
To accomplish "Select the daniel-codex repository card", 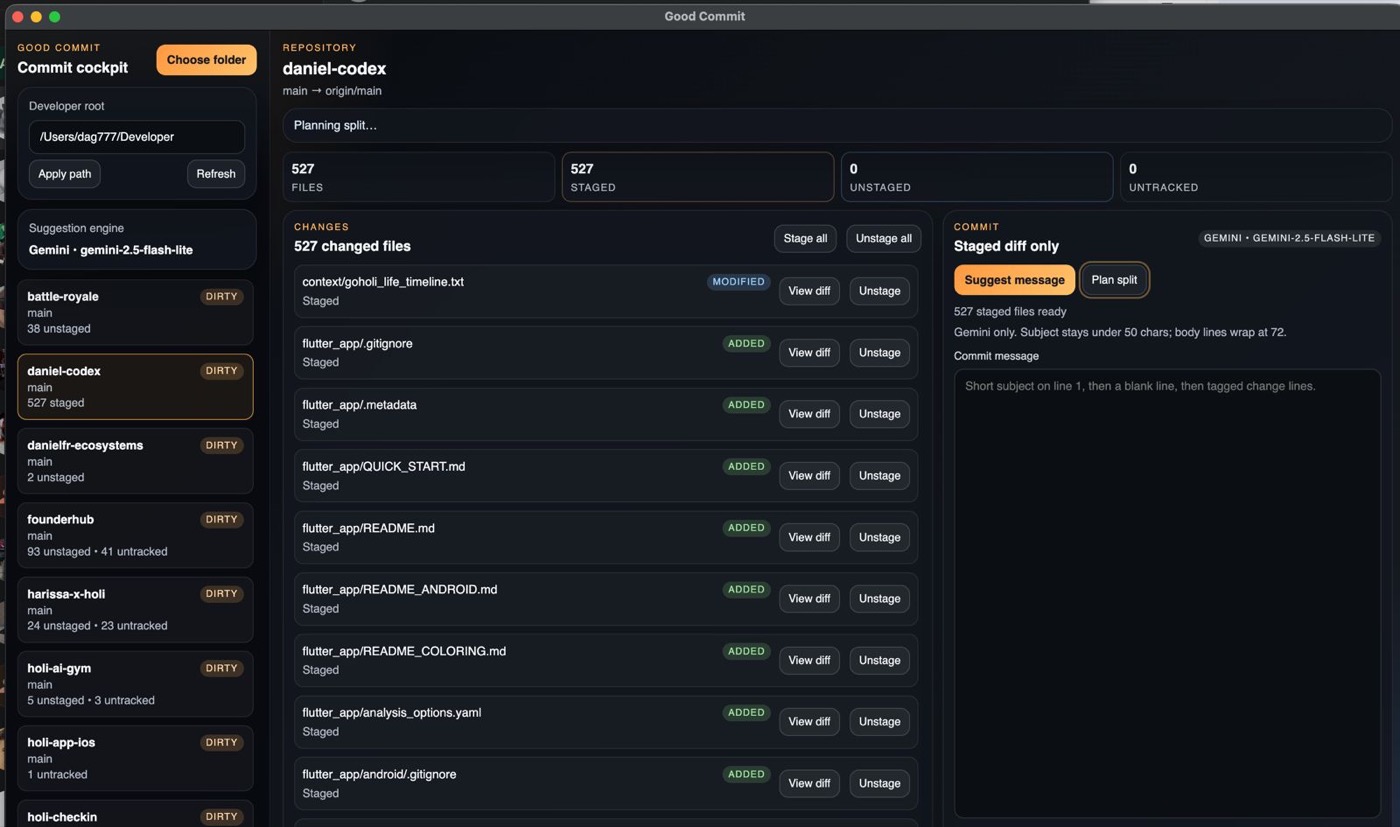I will pyautogui.click(x=136, y=386).
